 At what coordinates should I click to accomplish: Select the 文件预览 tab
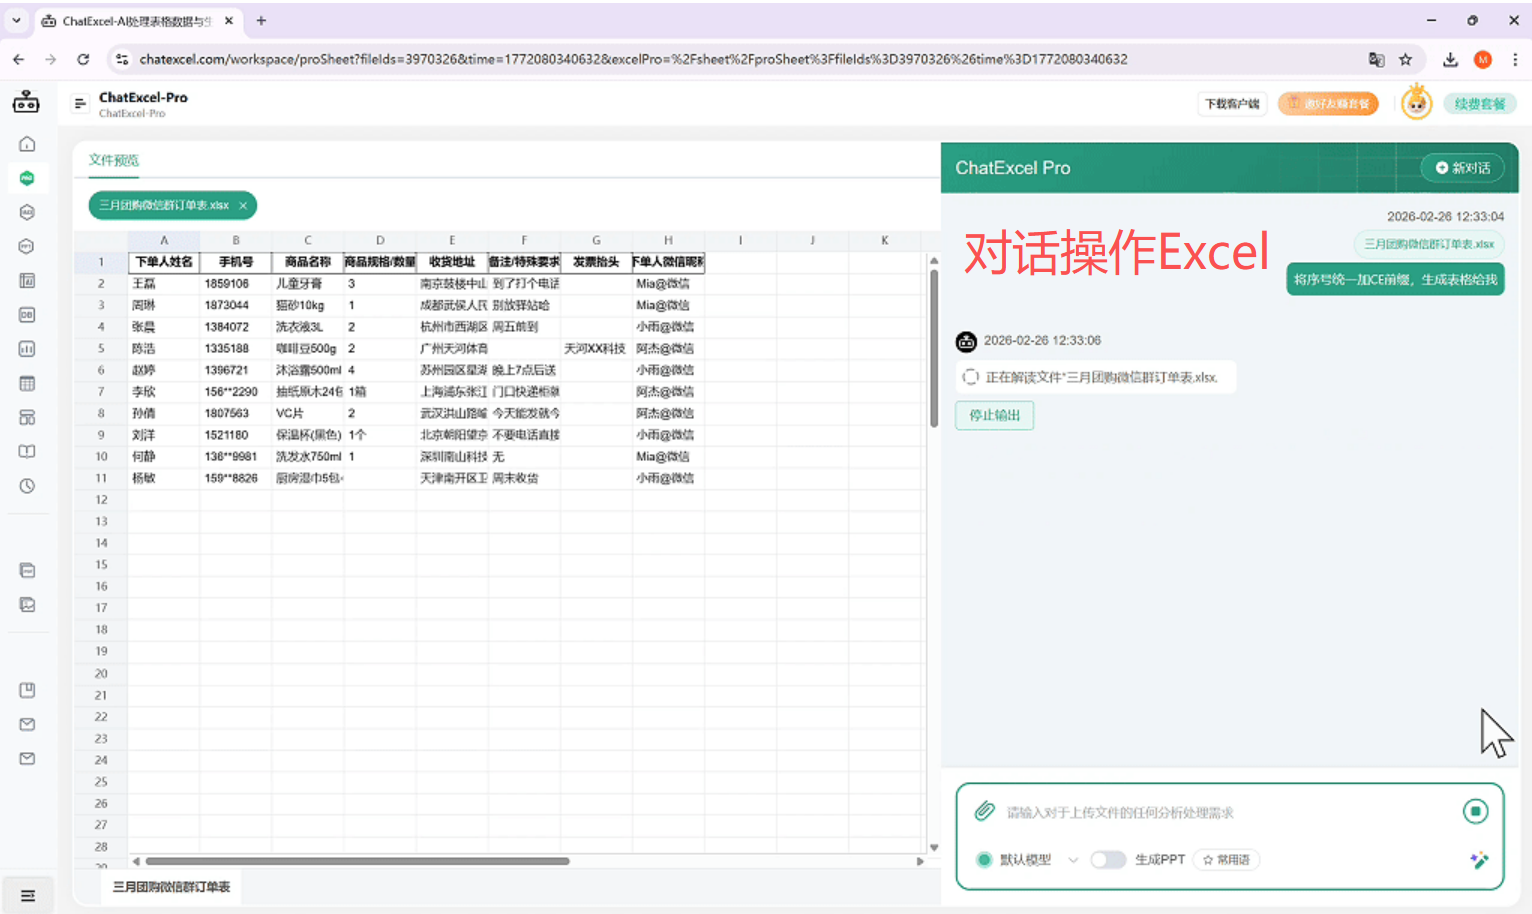coord(114,160)
